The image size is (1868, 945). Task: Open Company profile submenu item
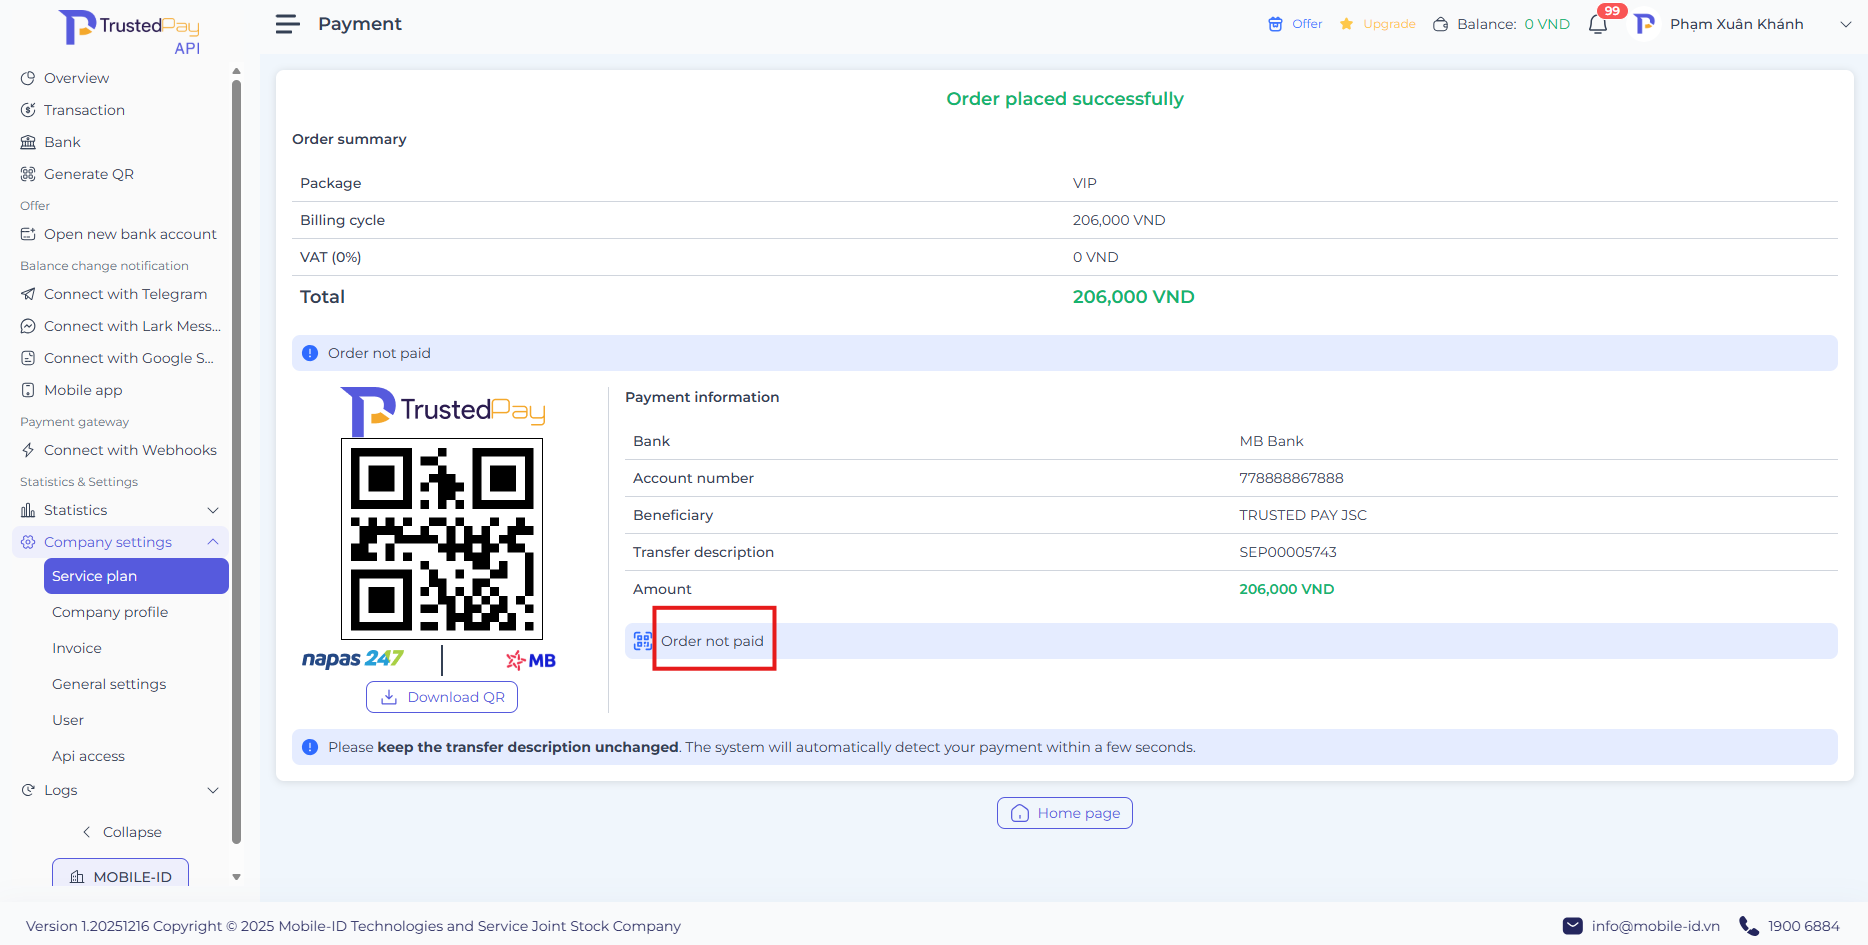pos(110,612)
